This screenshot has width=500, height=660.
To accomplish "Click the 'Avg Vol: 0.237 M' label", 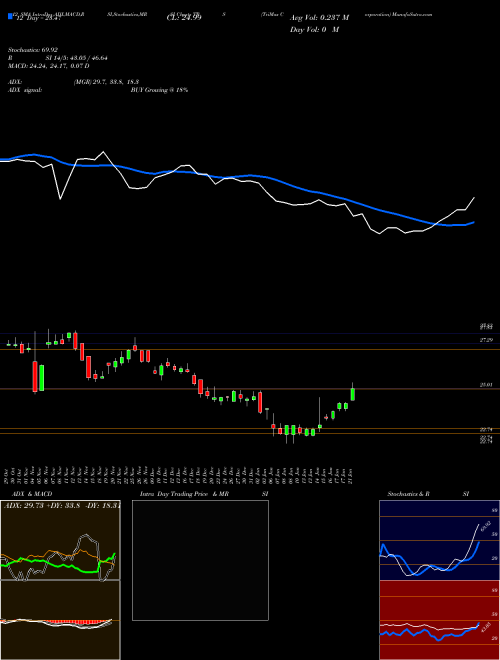I will point(319,18).
